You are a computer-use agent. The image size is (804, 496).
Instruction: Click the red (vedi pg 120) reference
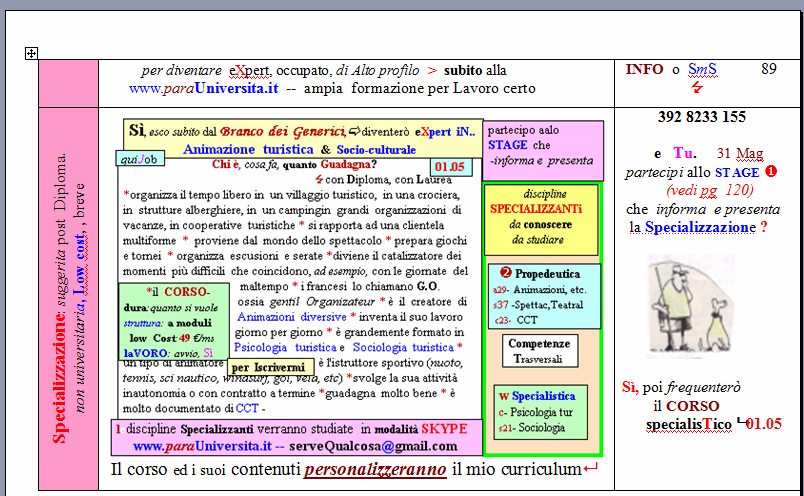pyautogui.click(x=710, y=190)
